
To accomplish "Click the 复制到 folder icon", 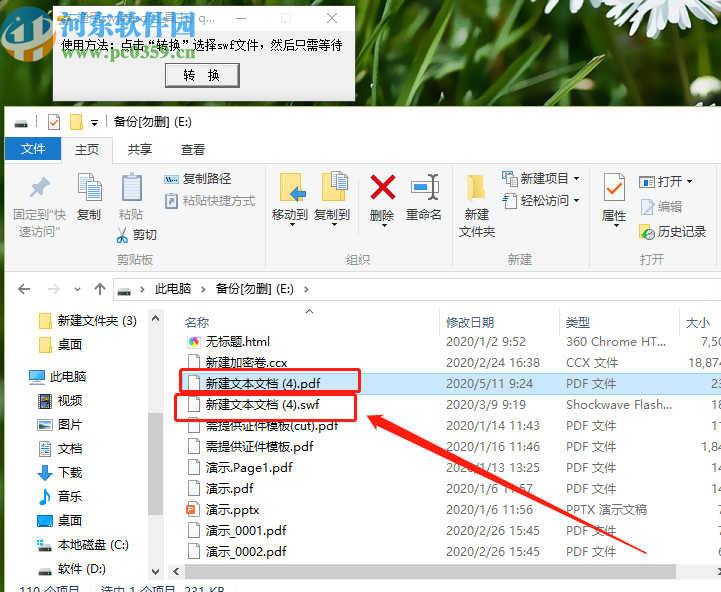I will 335,186.
